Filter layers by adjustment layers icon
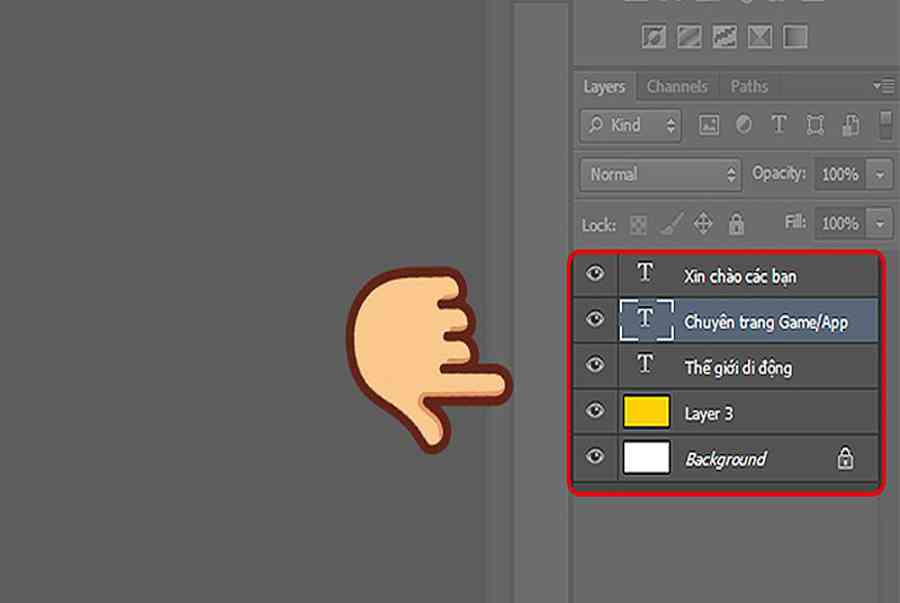 pos(744,125)
